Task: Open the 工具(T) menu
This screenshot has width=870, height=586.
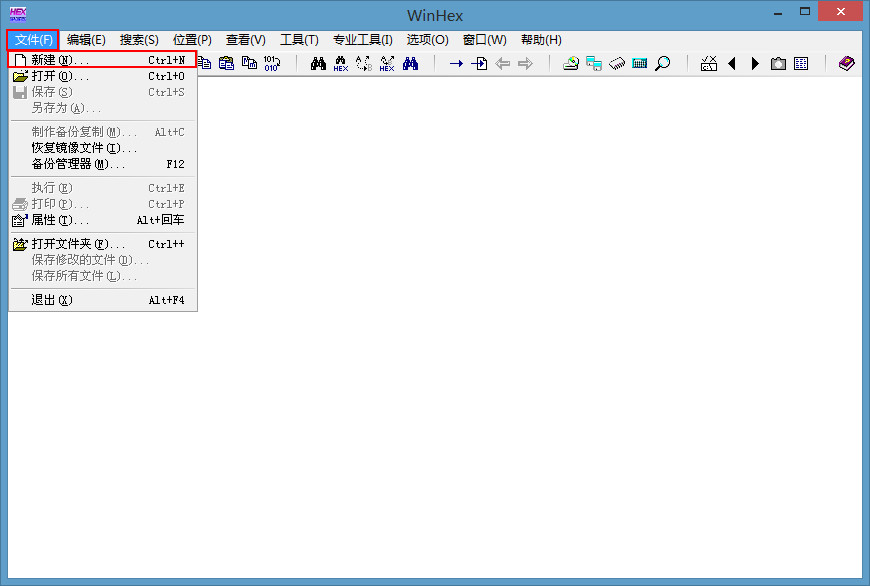Action: coord(299,40)
